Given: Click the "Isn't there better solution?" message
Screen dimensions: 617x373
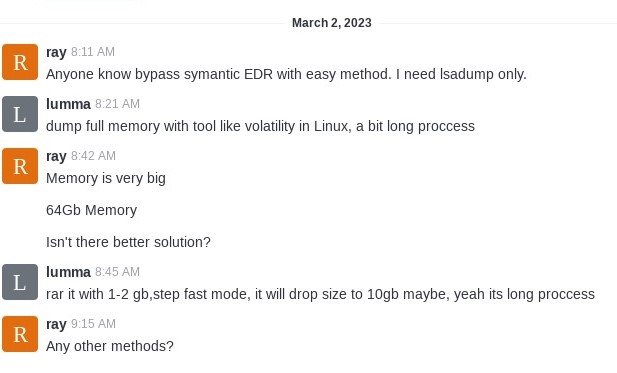Looking at the screenshot, I should click(x=128, y=242).
